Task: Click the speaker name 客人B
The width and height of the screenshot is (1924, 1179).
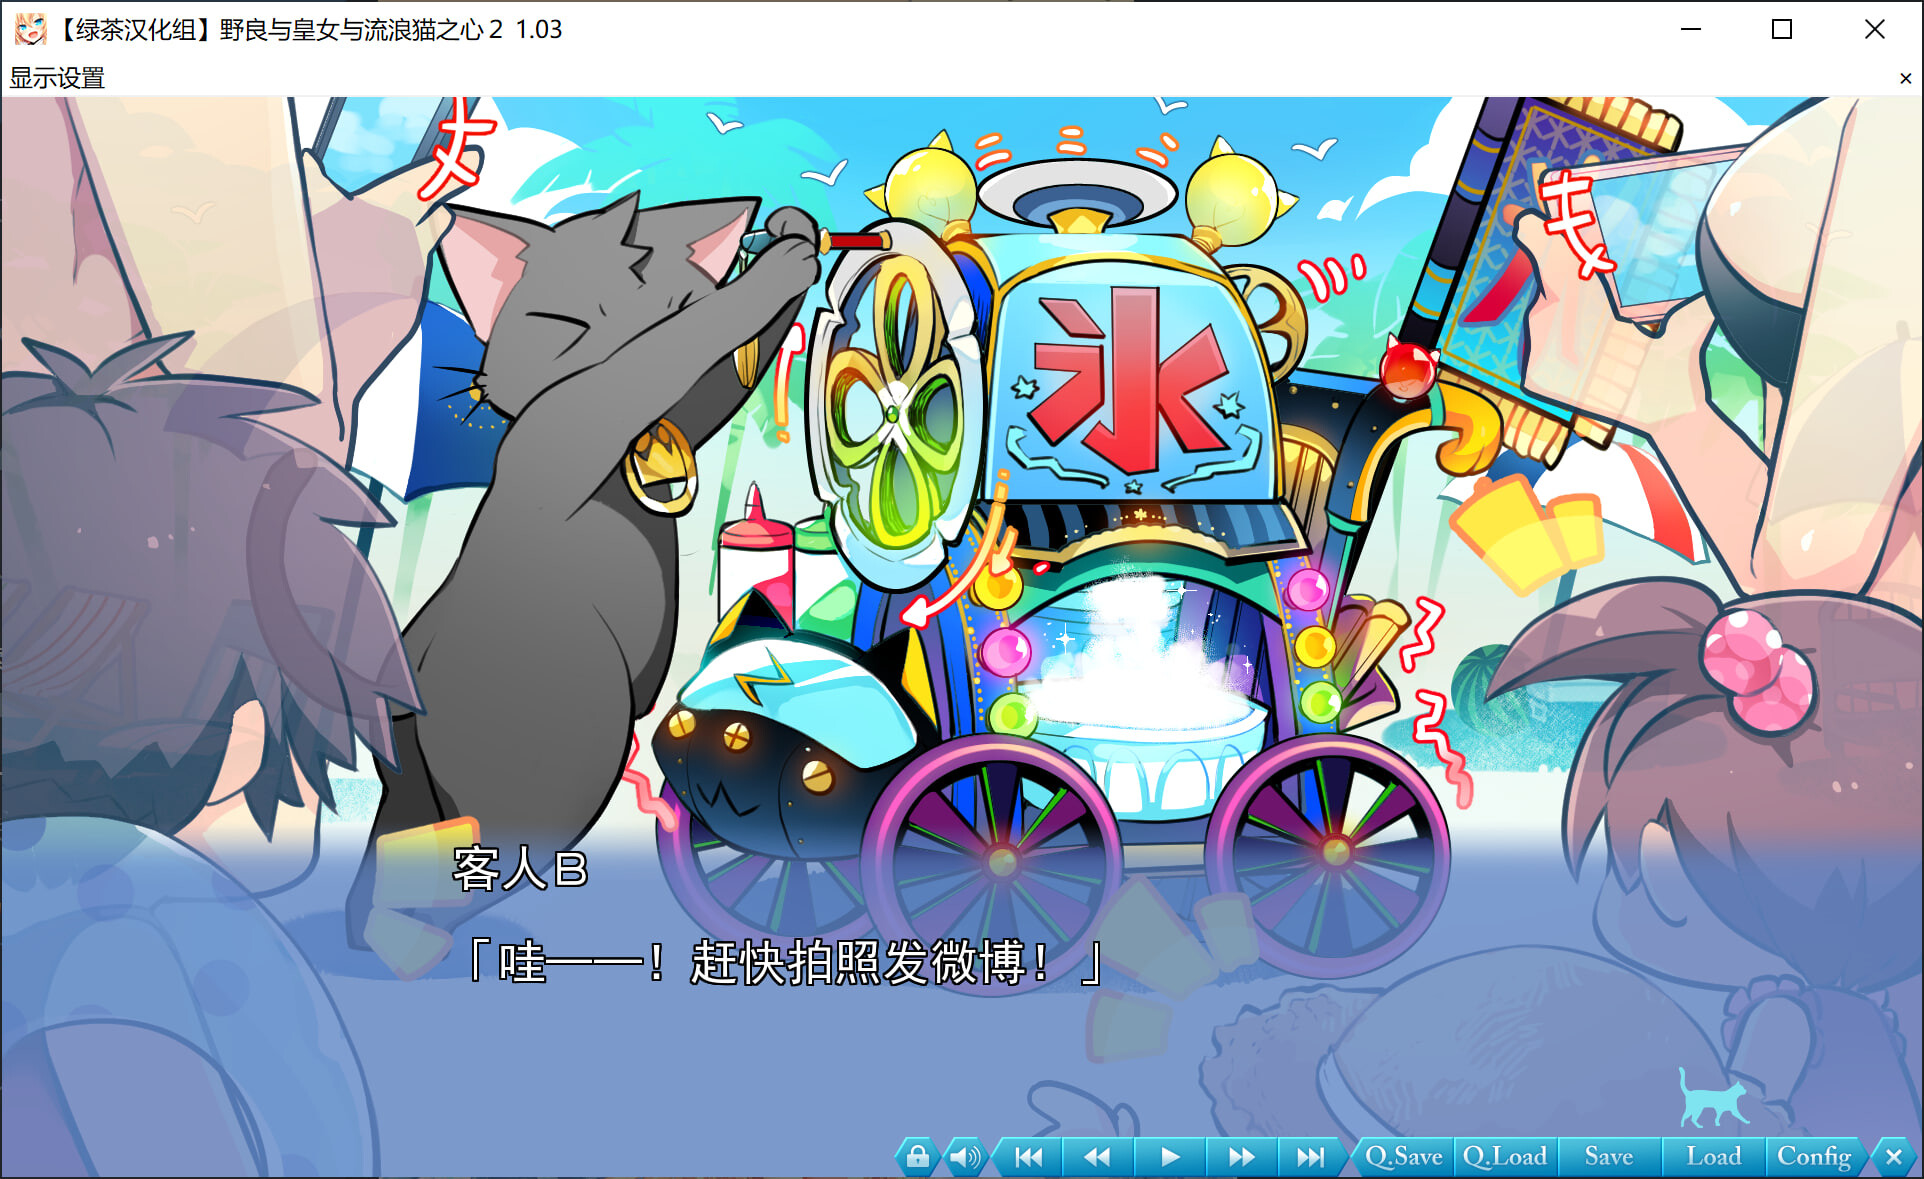Action: [x=519, y=868]
